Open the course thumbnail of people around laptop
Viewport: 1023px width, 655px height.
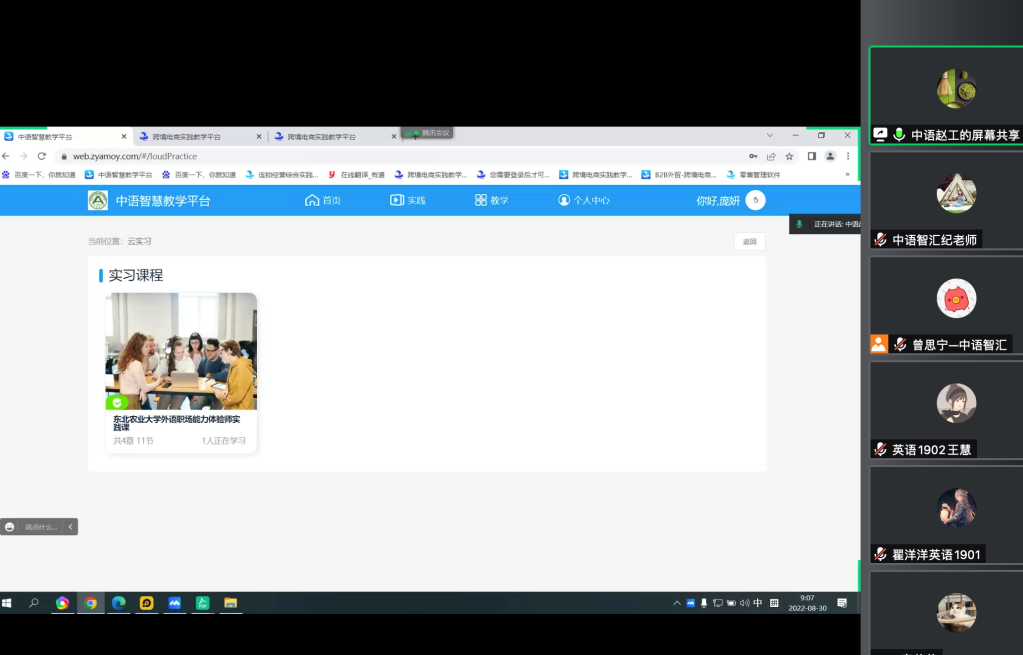pyautogui.click(x=181, y=351)
